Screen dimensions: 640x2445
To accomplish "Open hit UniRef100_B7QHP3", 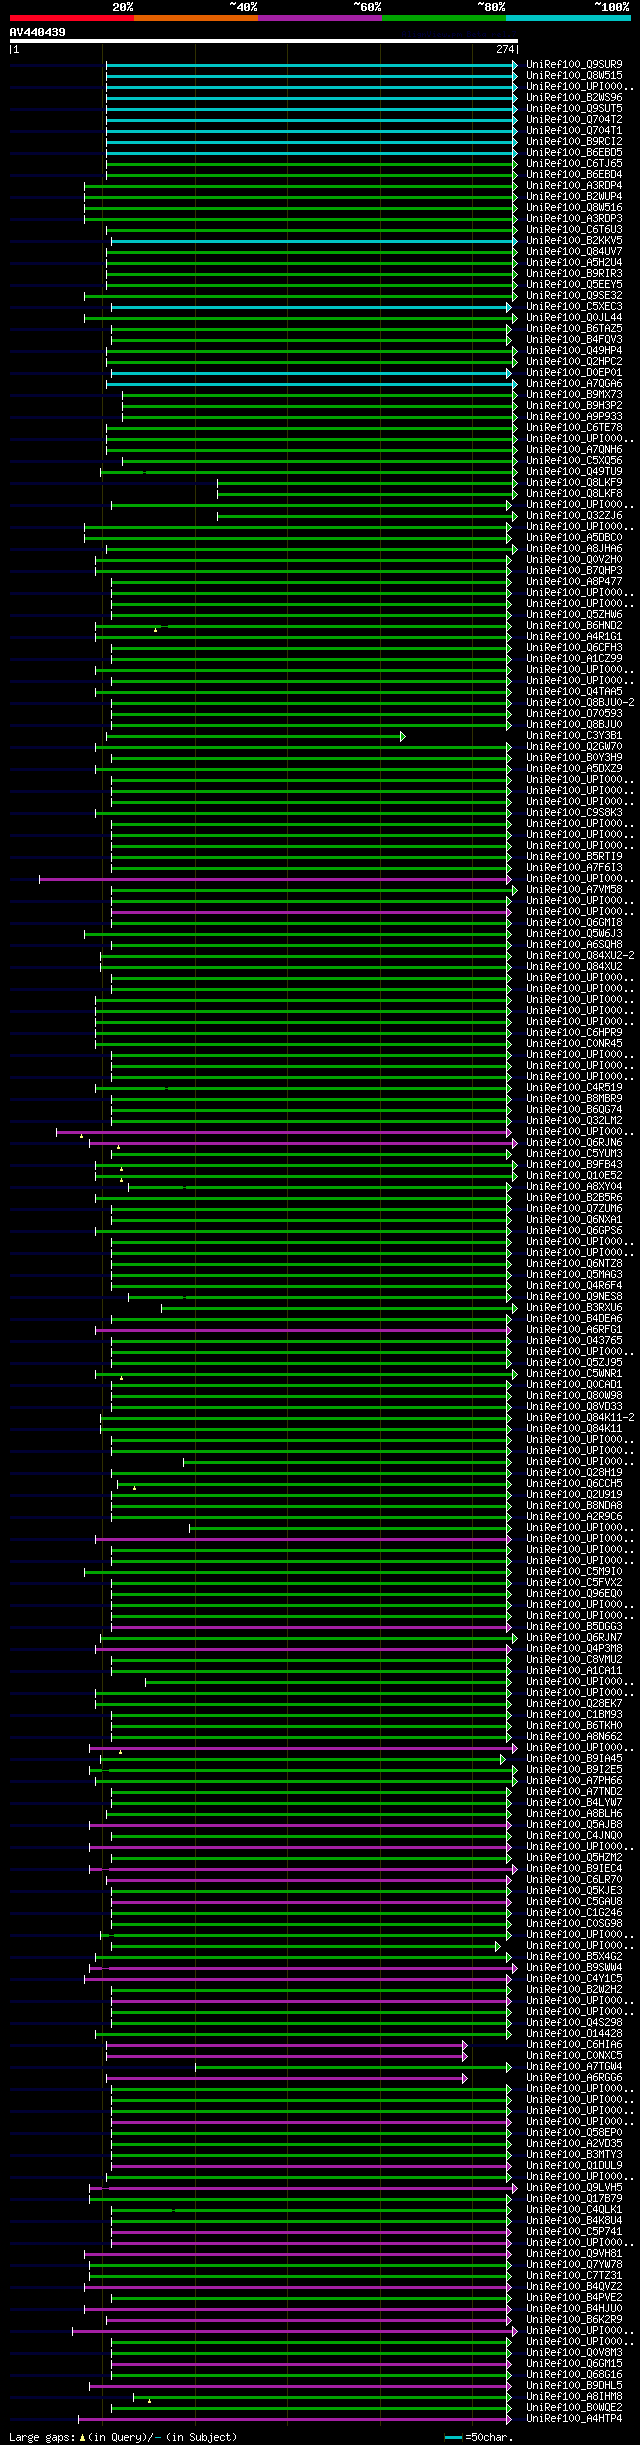I will pos(574,571).
